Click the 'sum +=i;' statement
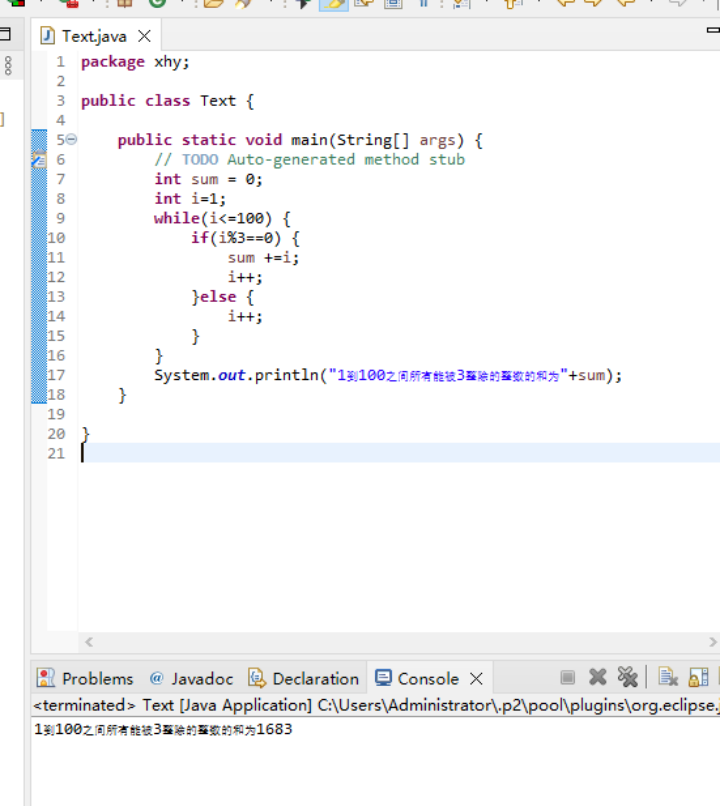Screen dimensions: 720x806 click(x=263, y=257)
